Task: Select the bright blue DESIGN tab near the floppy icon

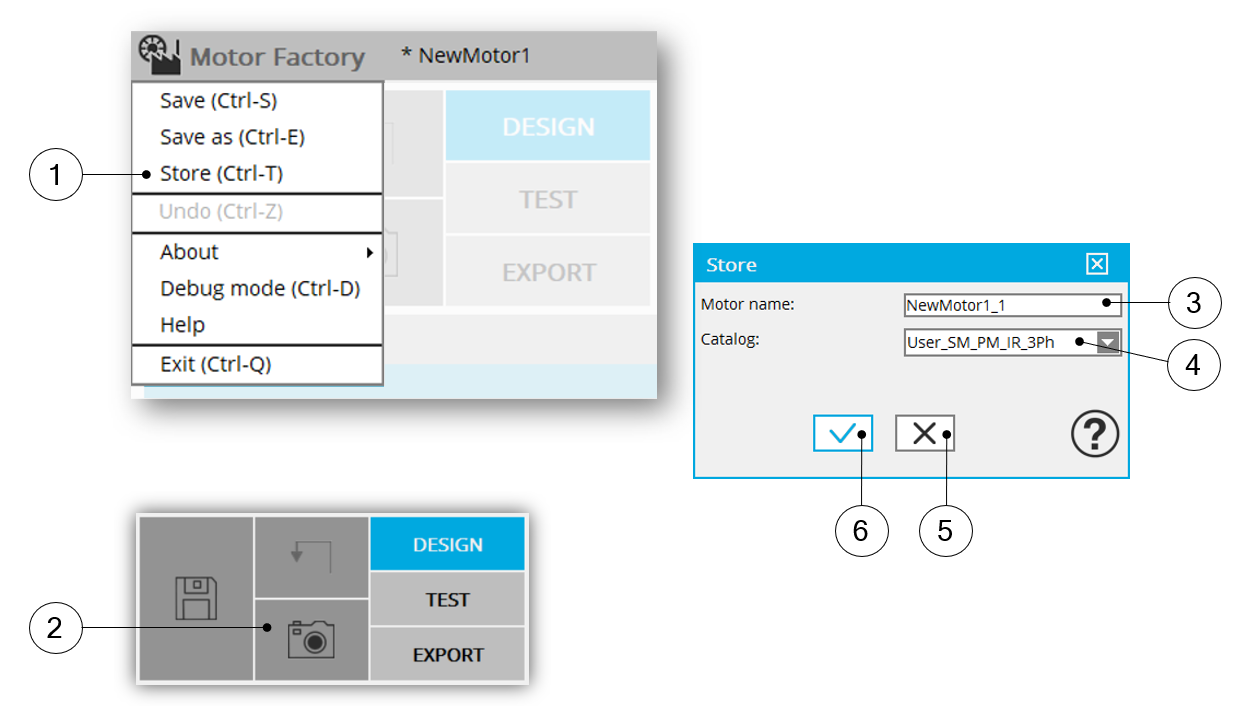Action: coord(447,545)
